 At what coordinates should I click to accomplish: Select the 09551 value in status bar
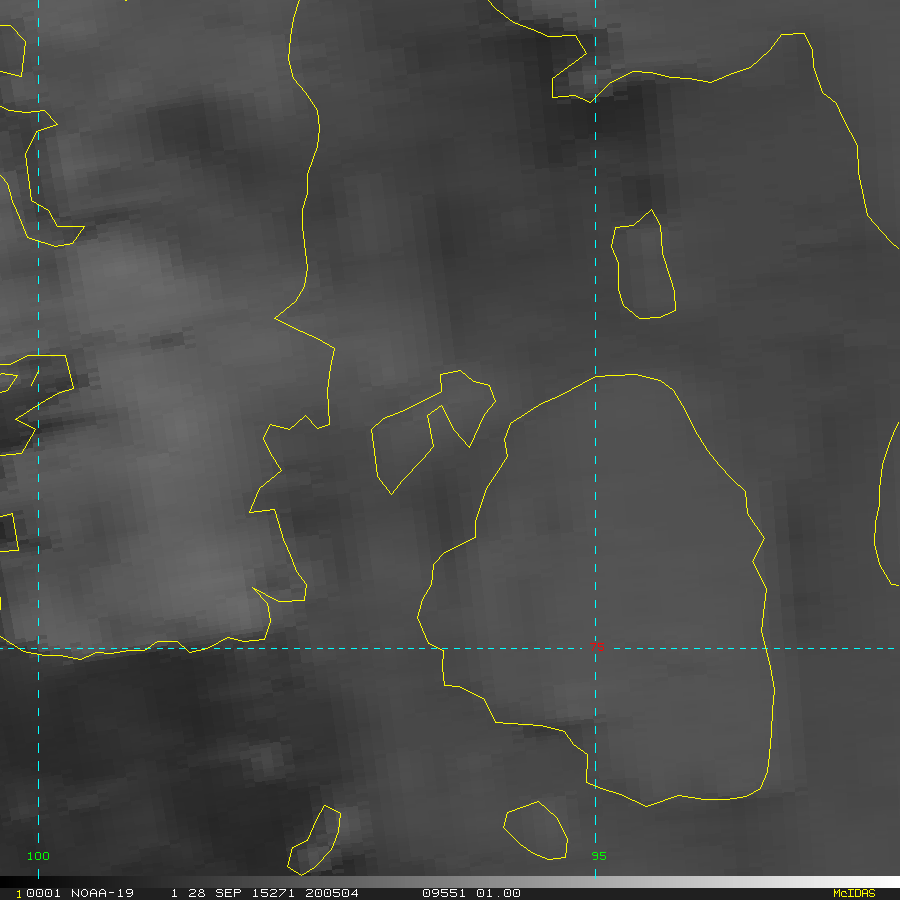pyautogui.click(x=442, y=893)
